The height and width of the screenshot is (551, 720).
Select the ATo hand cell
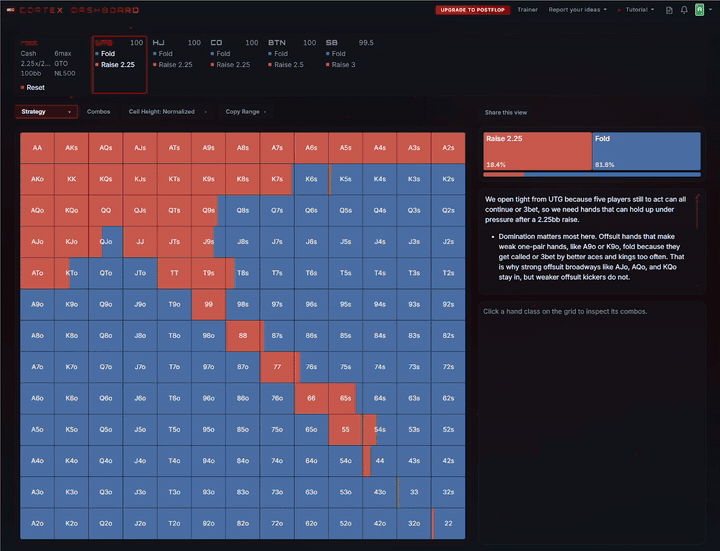tap(37, 273)
